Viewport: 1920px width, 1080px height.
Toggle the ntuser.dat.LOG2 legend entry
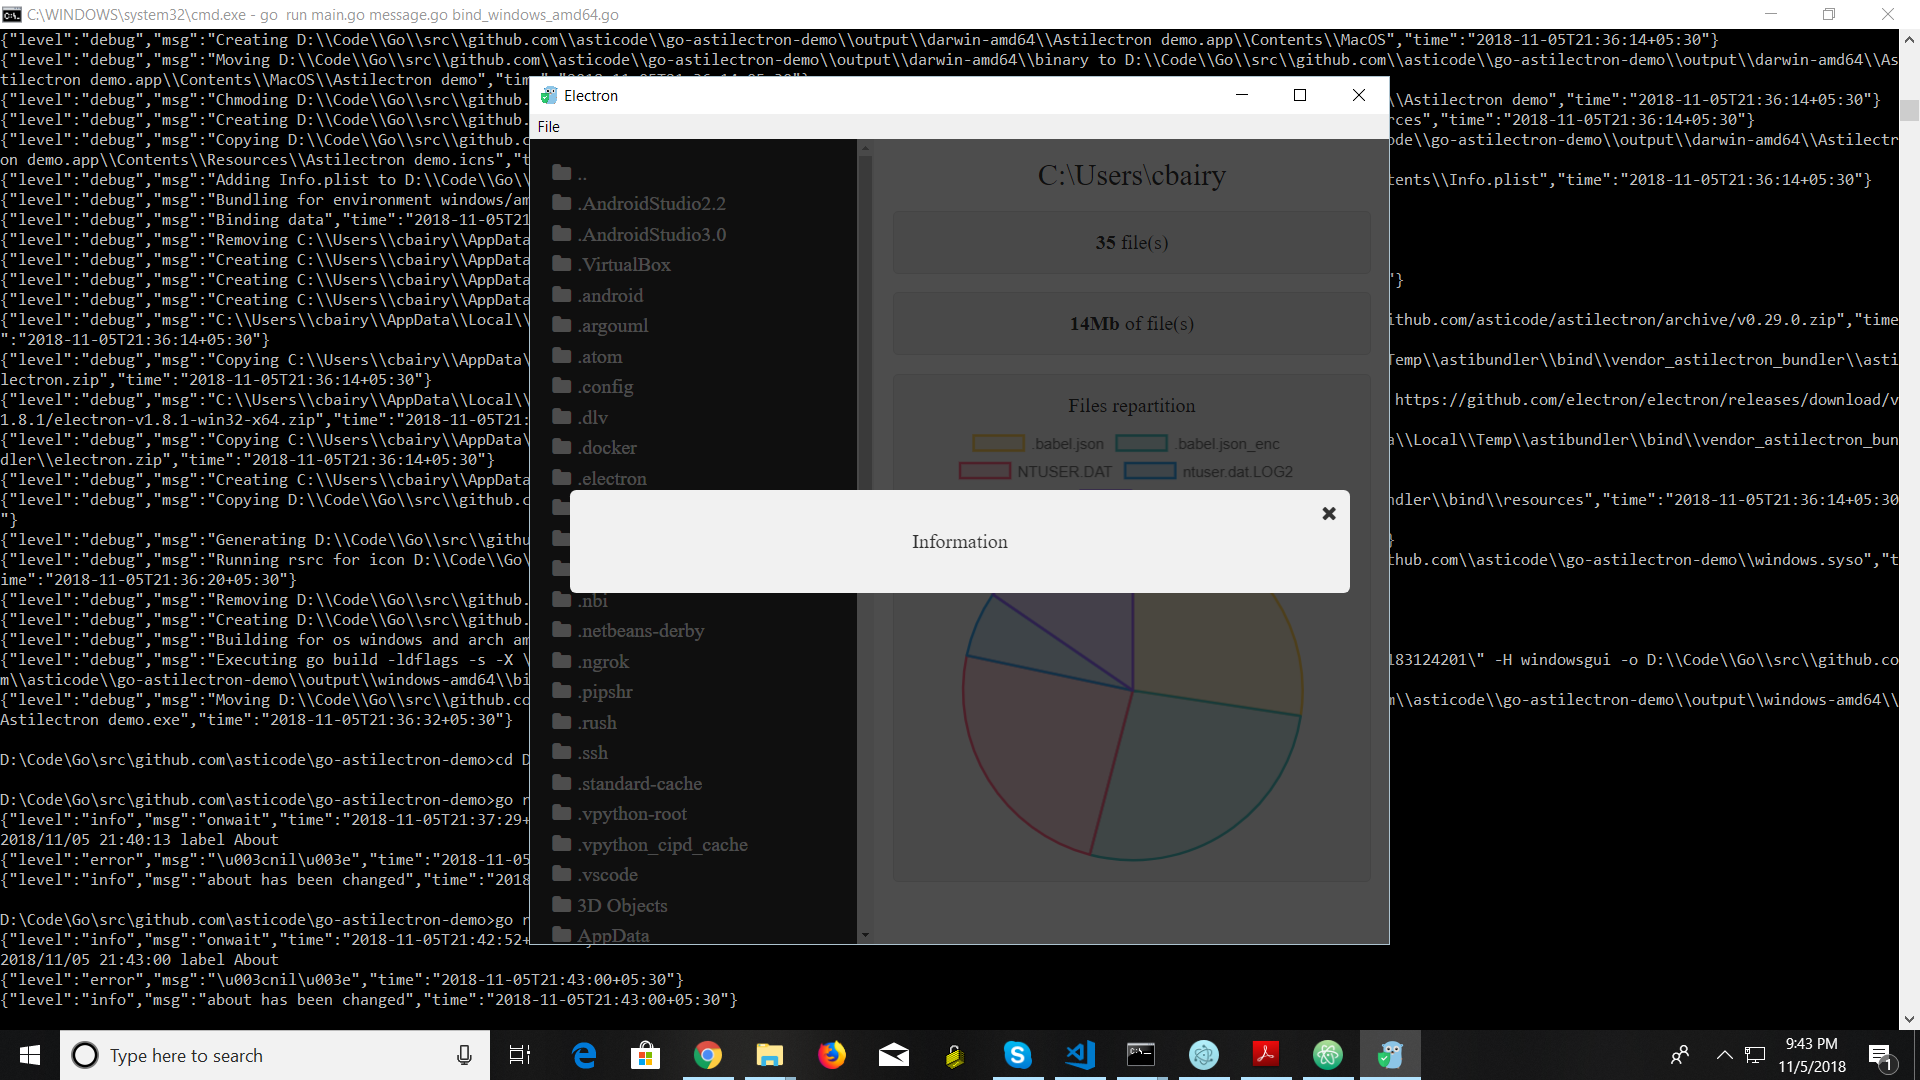tap(1237, 471)
